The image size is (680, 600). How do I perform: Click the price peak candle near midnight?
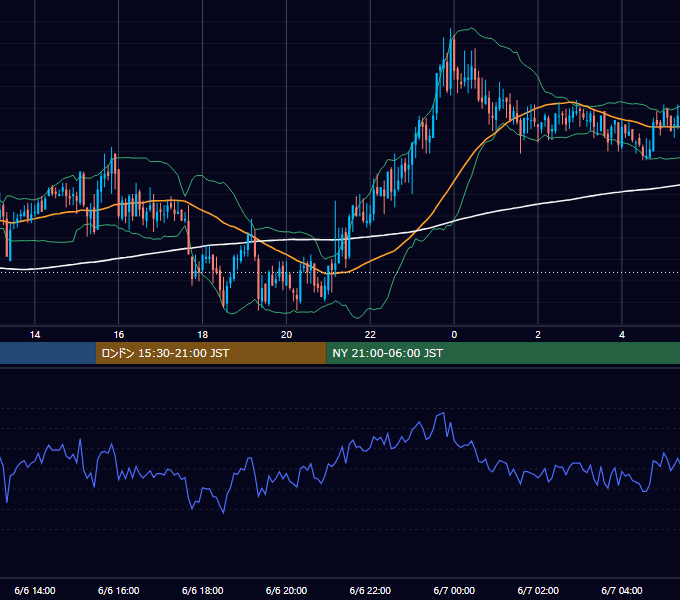click(451, 61)
